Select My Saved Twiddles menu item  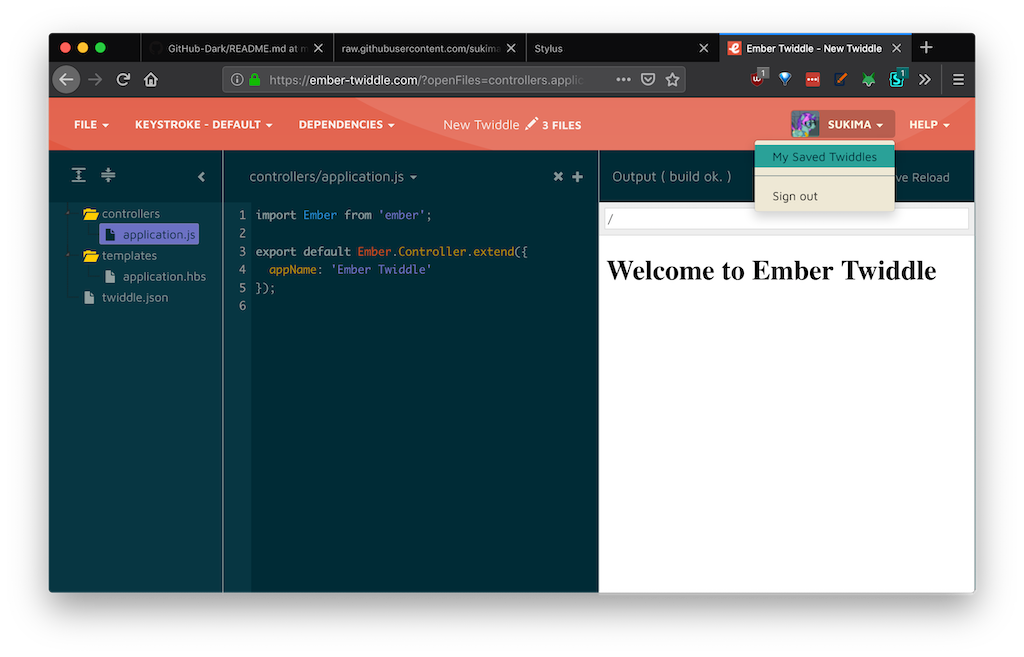point(824,157)
